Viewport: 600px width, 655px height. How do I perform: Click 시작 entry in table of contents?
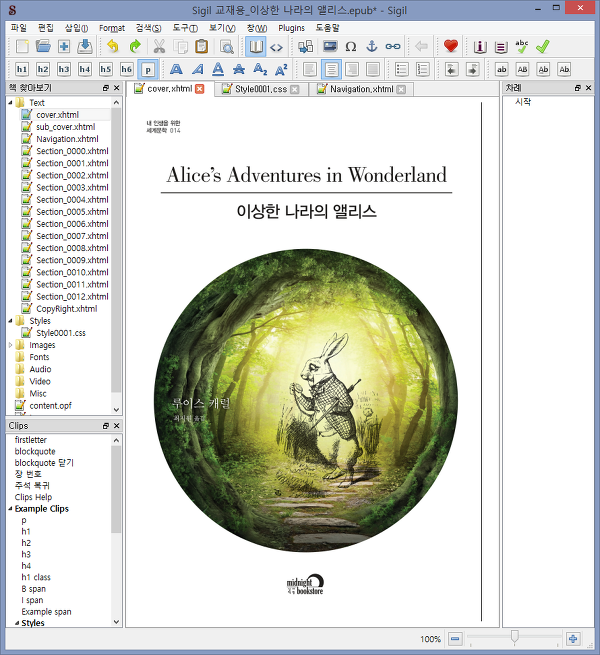point(523,102)
